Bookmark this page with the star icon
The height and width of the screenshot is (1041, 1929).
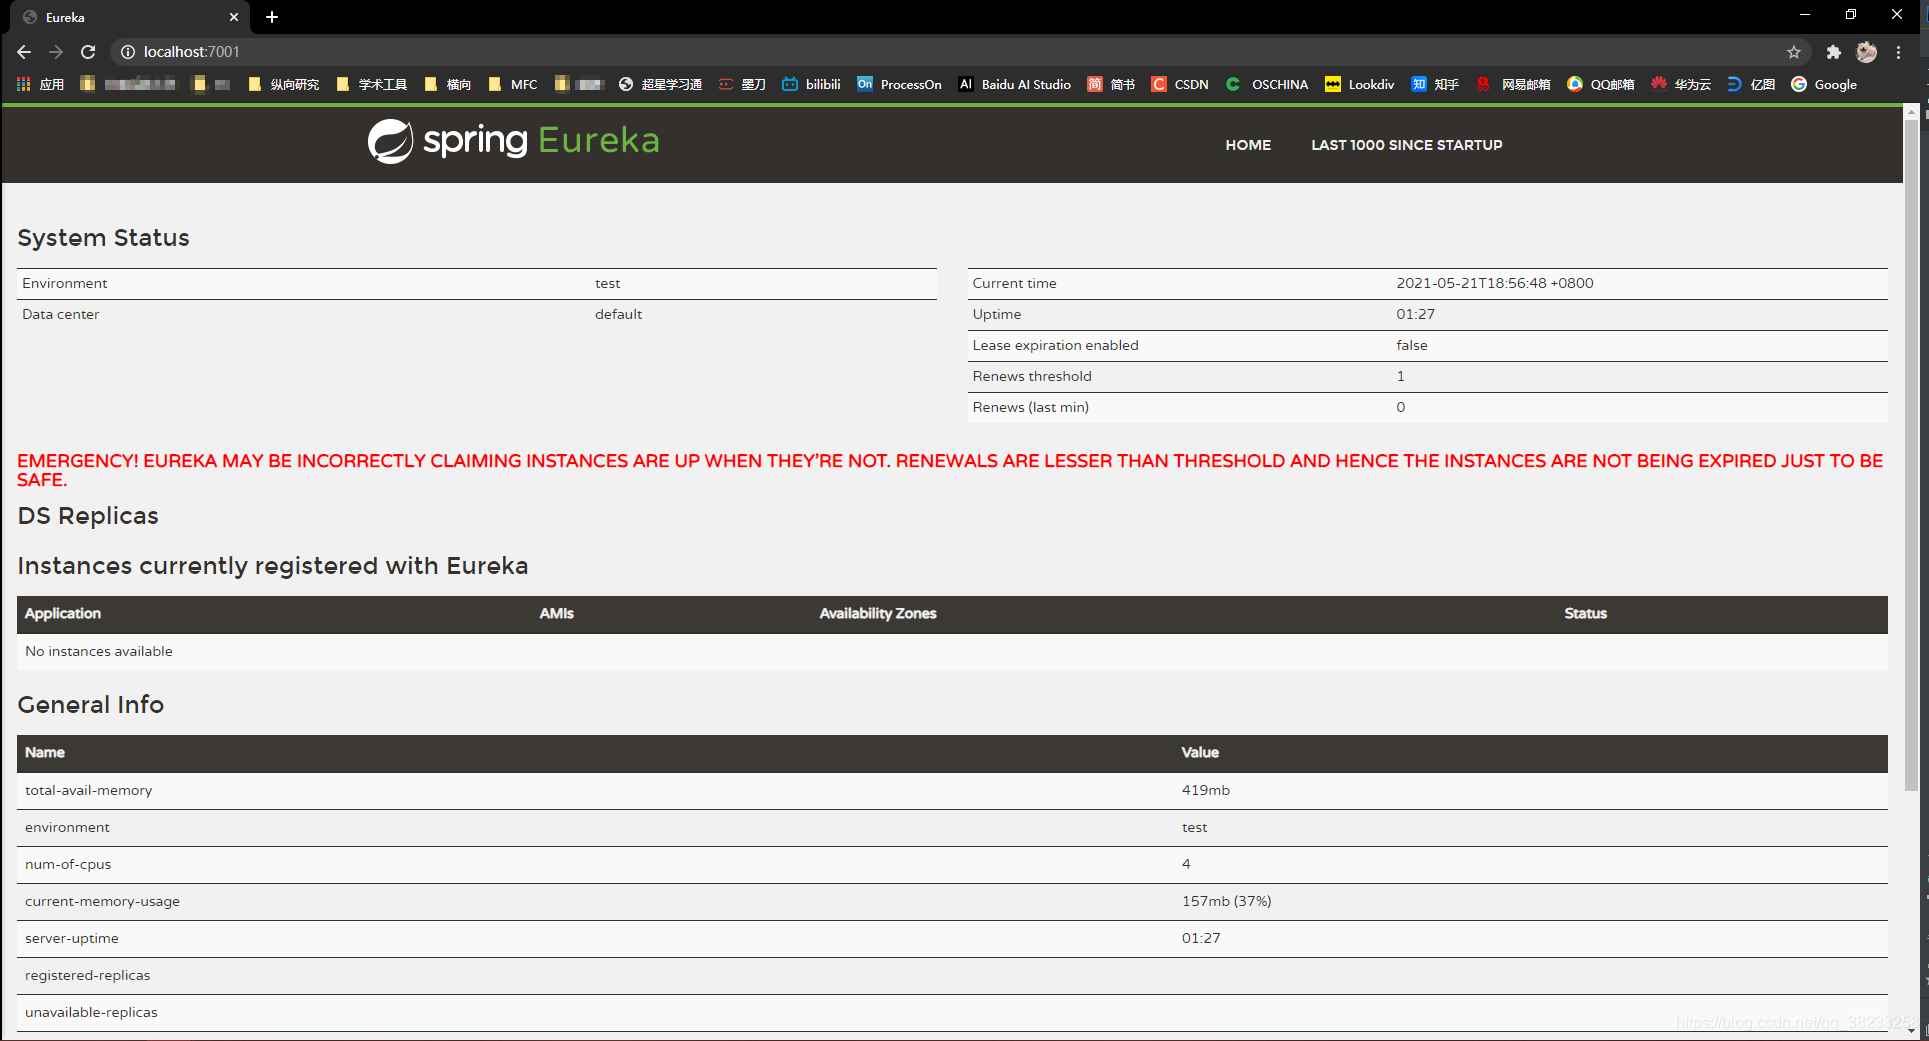click(1794, 52)
